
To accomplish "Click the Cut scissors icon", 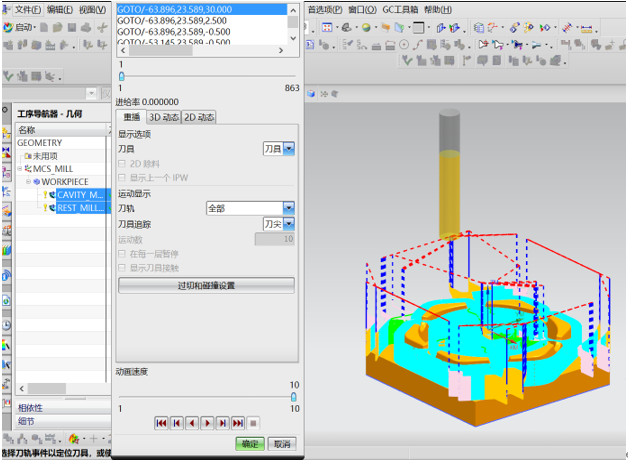I will (102, 27).
